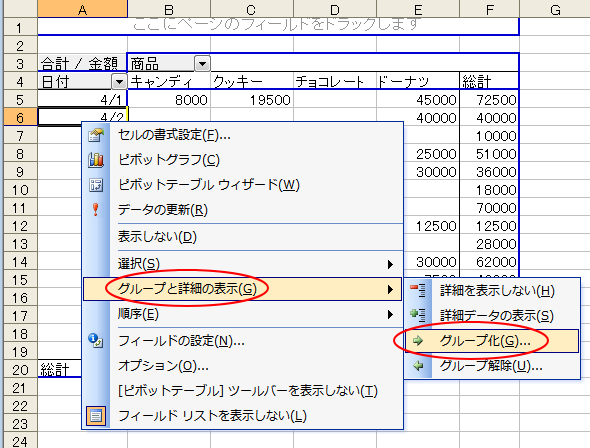This screenshot has height=448, width=590.
Task: Click the キャンディ column label
Action: pos(169,81)
